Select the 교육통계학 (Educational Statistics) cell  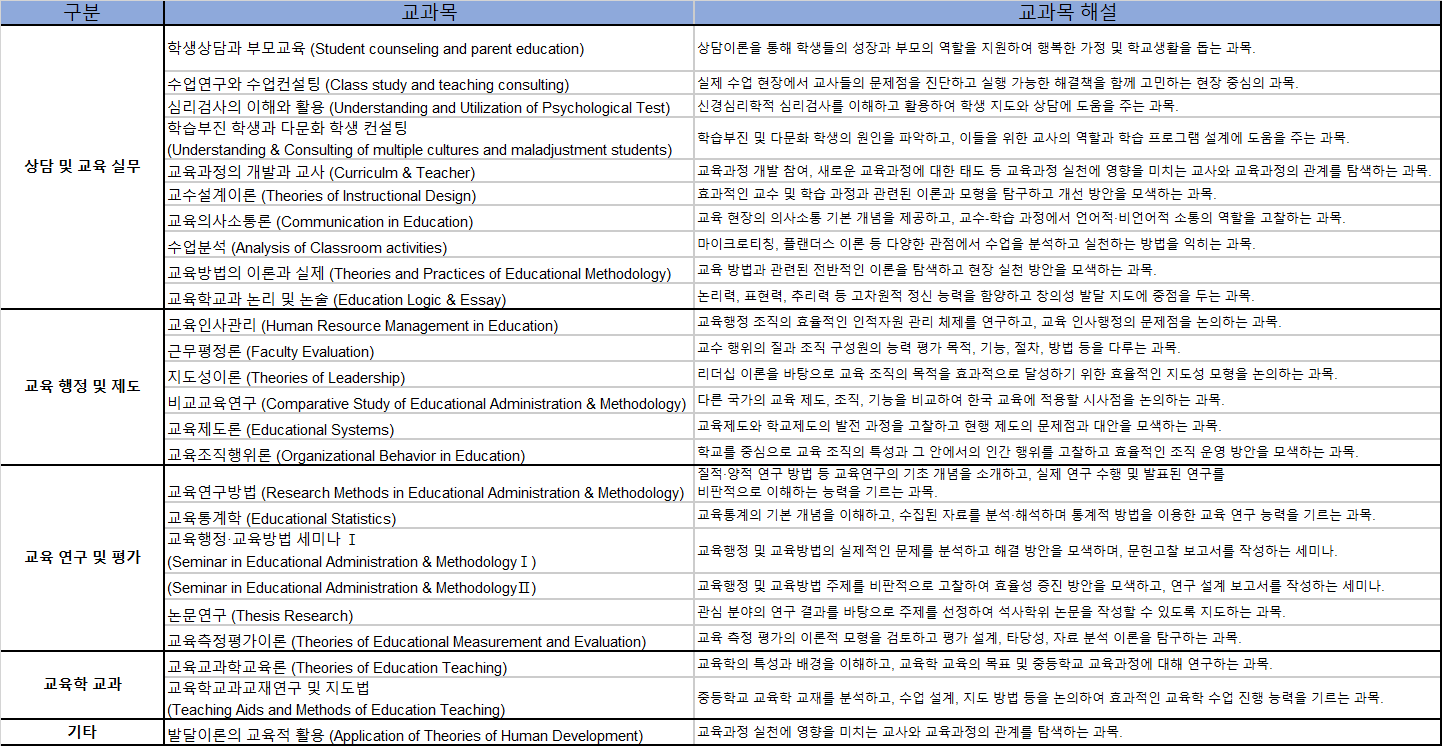[x=281, y=518]
